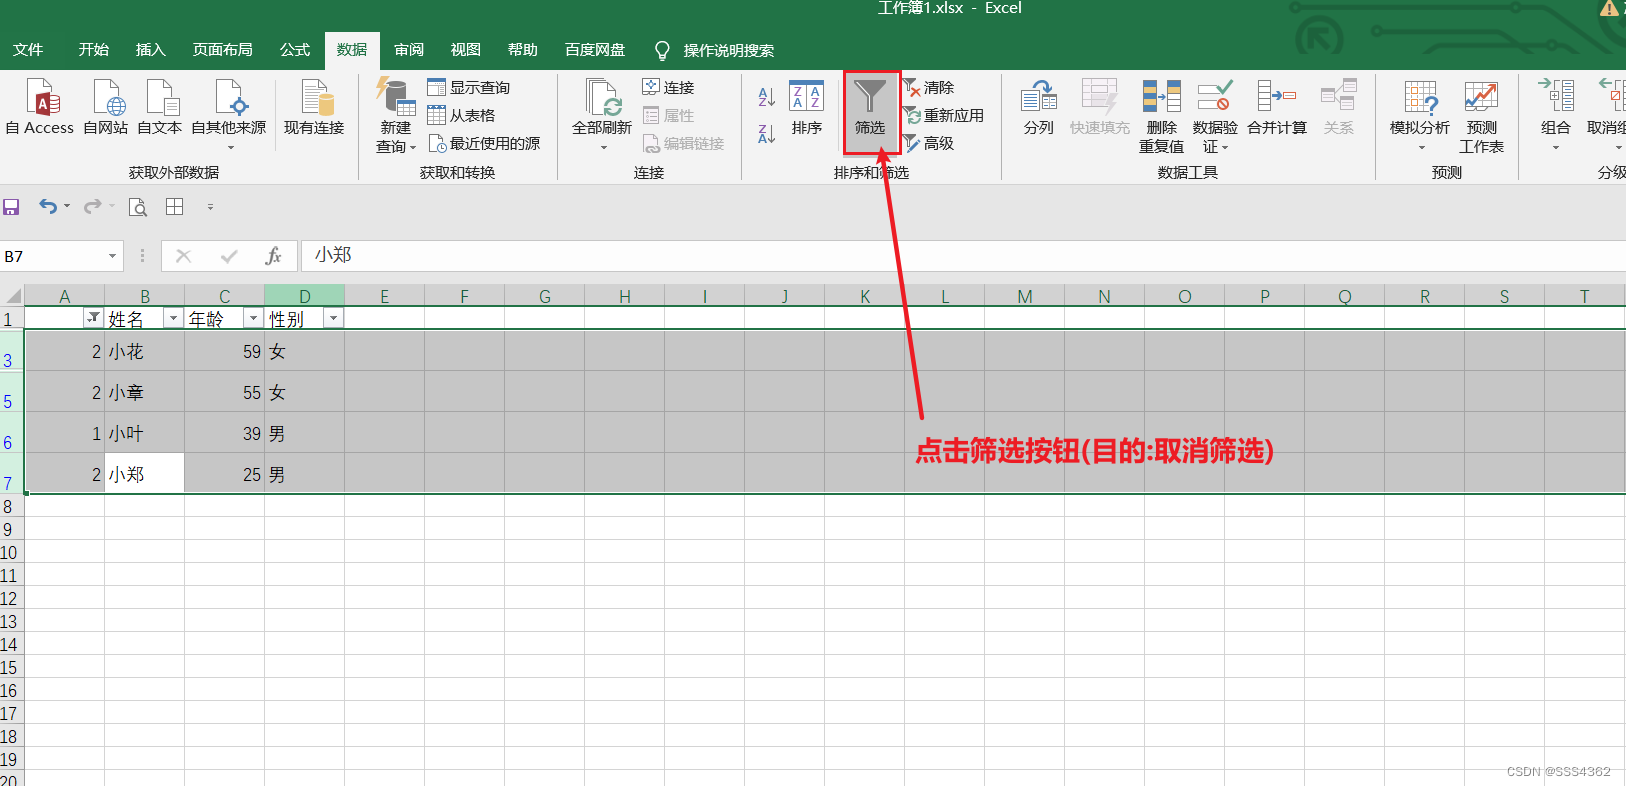Click the insert function fx icon
1626x786 pixels.
click(x=273, y=256)
